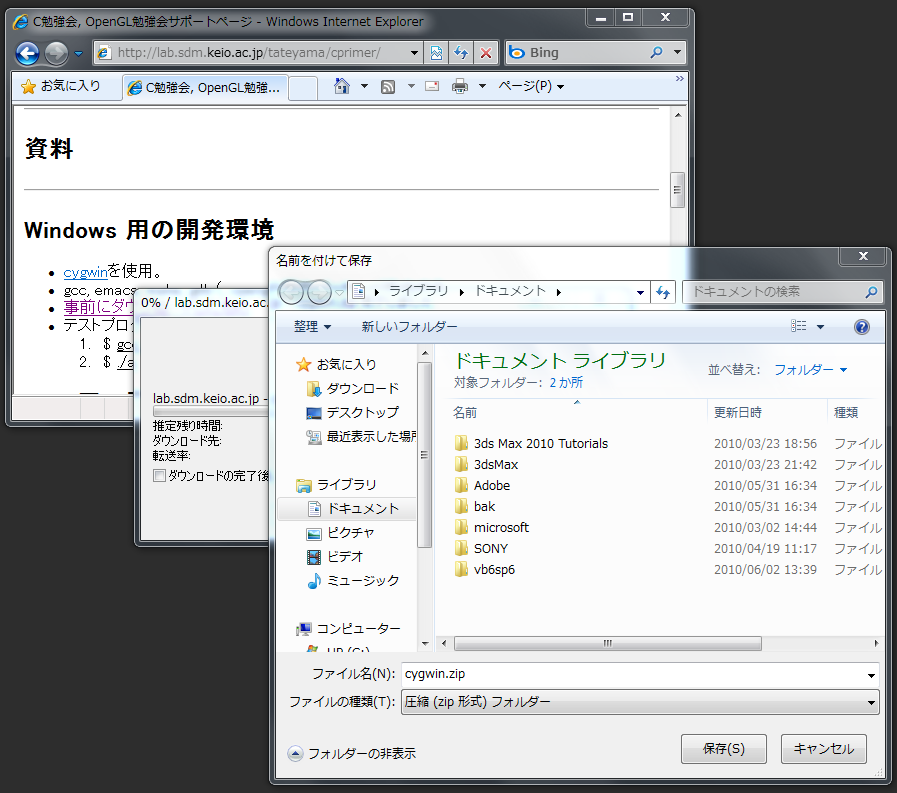897x793 pixels.
Task: Click the IE back arrow button
Action: 27,53
